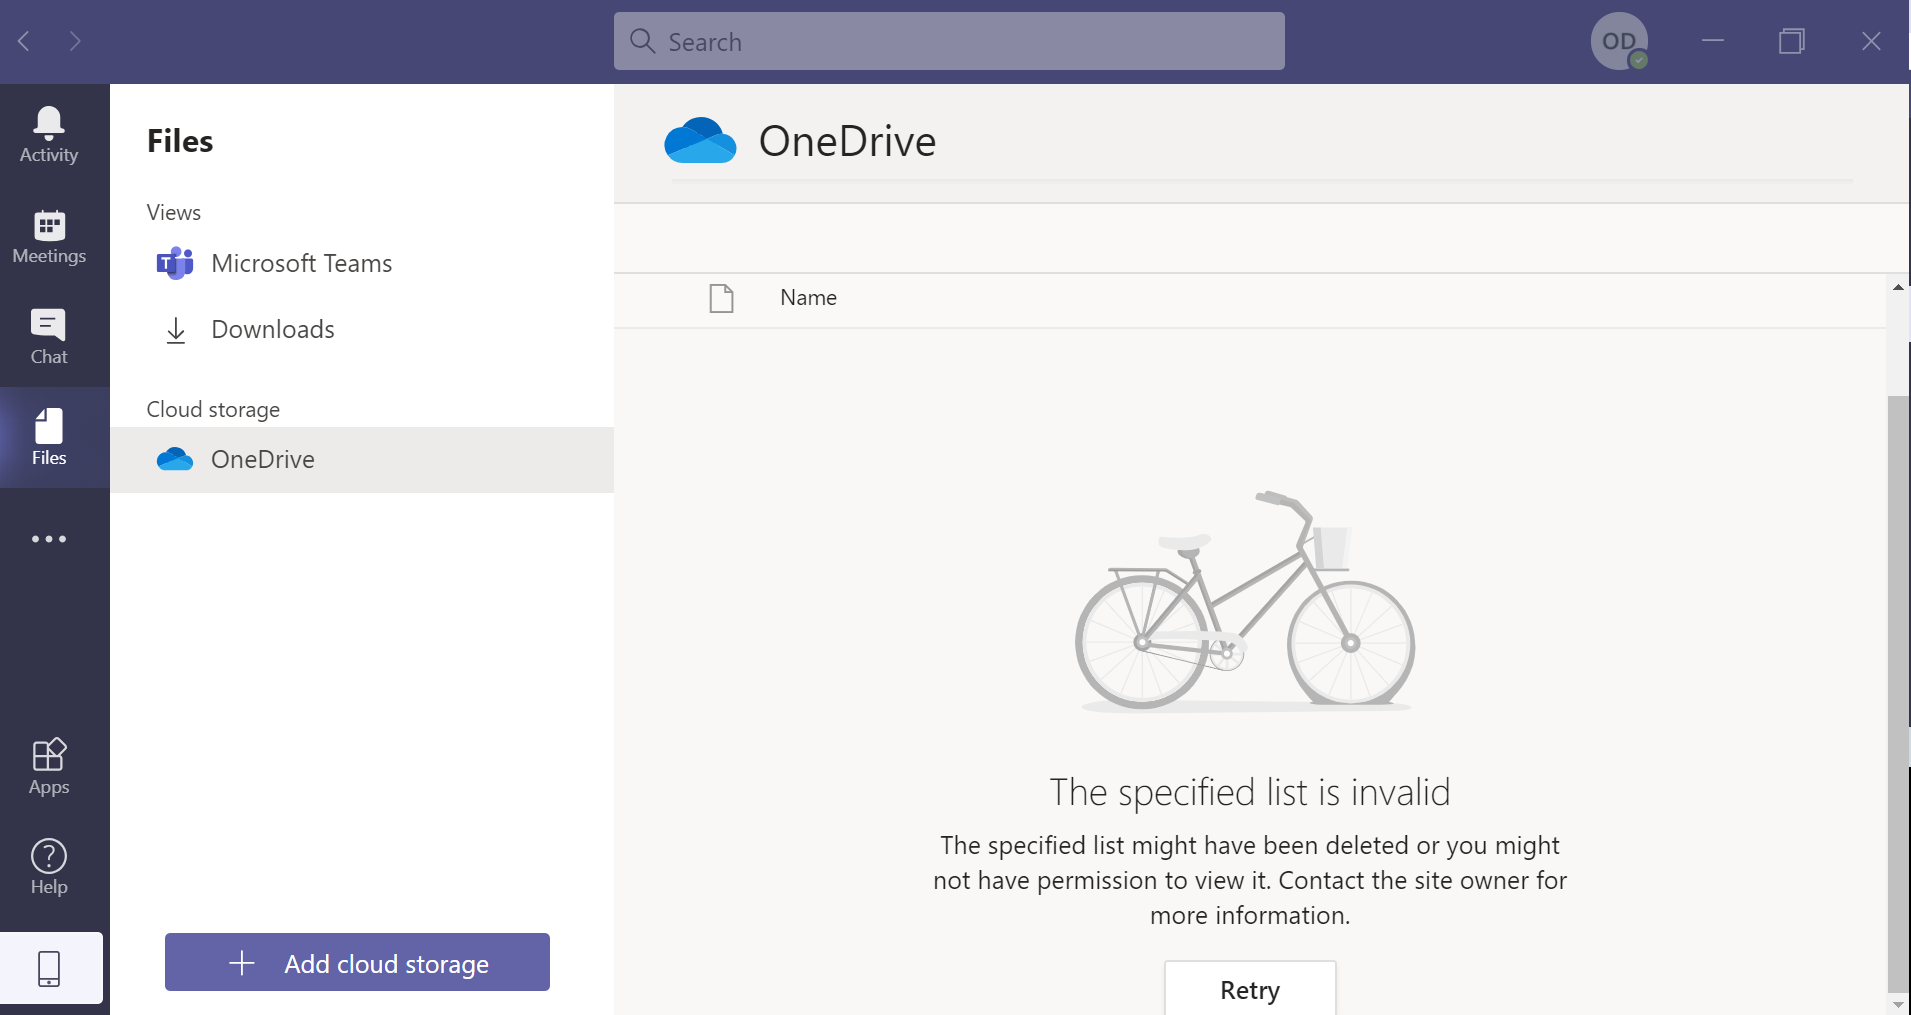Click the vertical scrollbar thumb
1911x1015 pixels.
coord(1897,692)
